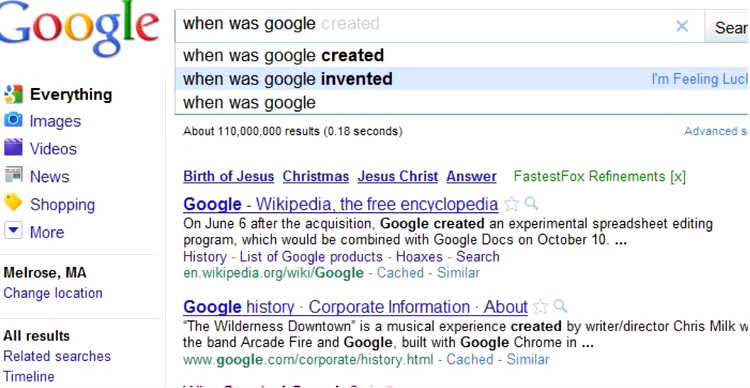Click the Everything search icon in sidebar

pos(13,94)
